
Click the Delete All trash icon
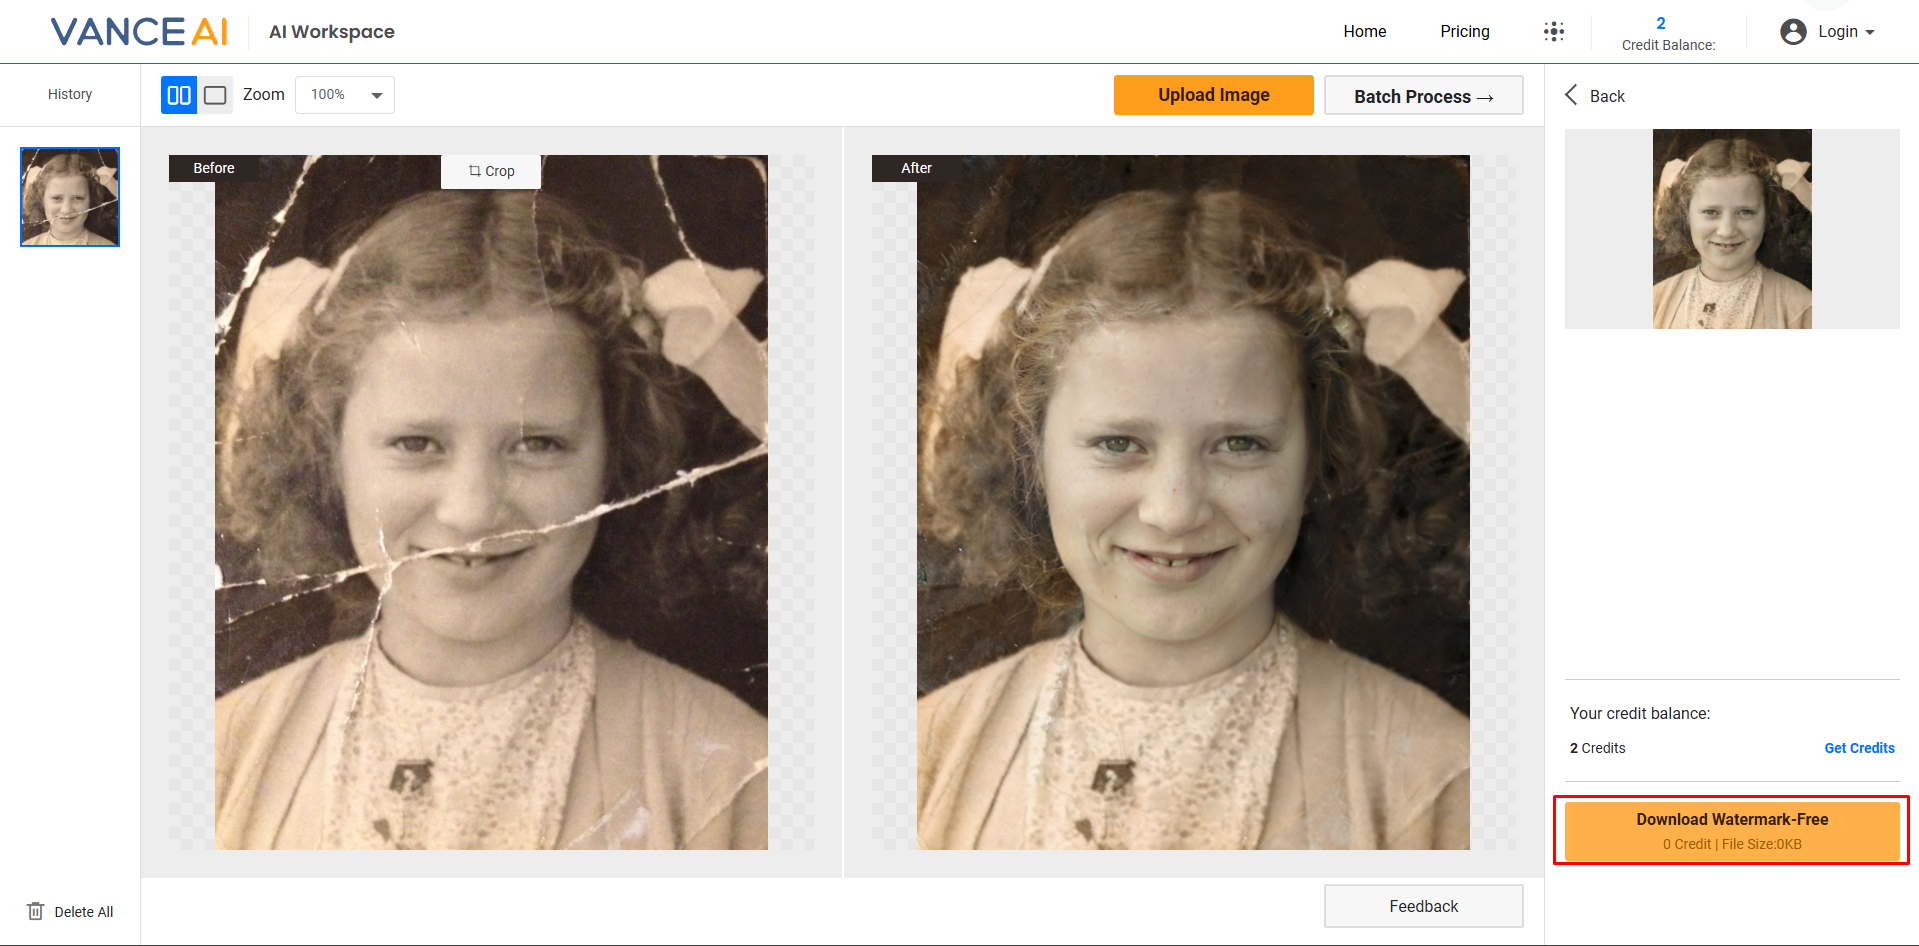tap(37, 911)
